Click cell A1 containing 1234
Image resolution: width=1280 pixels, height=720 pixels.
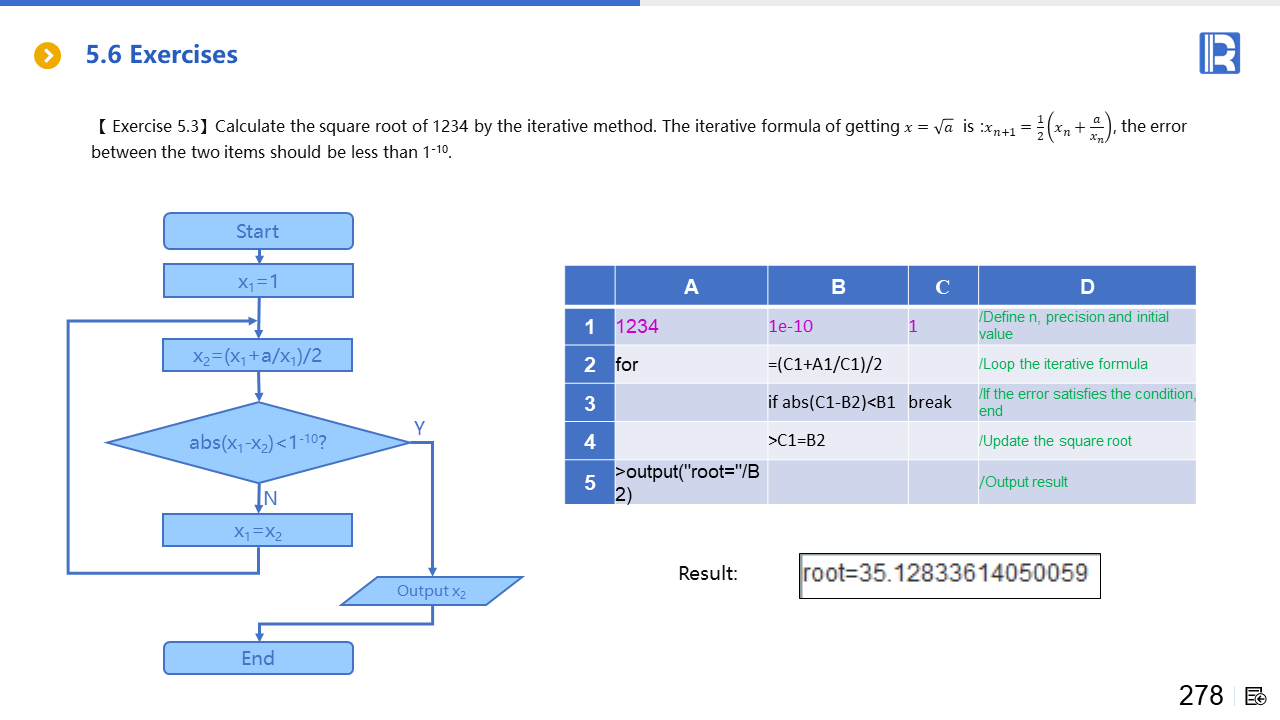pos(691,326)
